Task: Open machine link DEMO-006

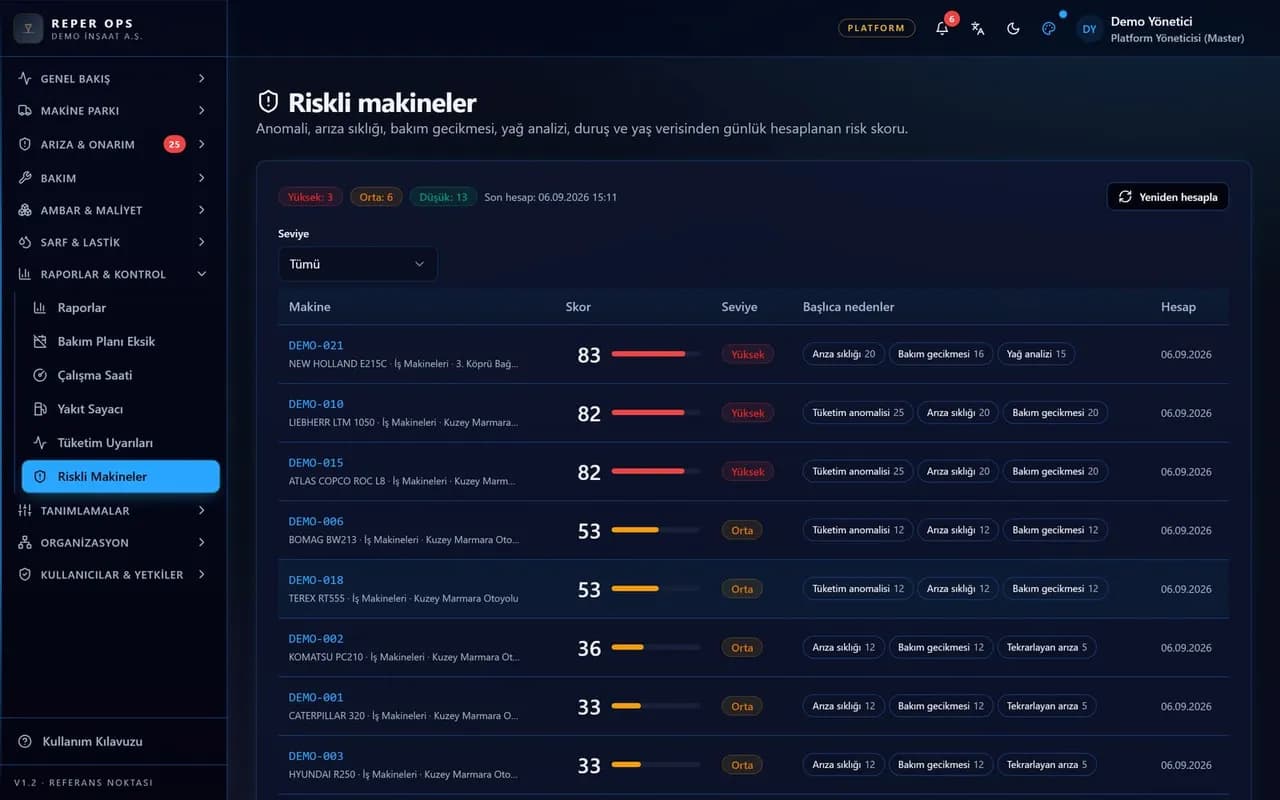Action: [316, 521]
